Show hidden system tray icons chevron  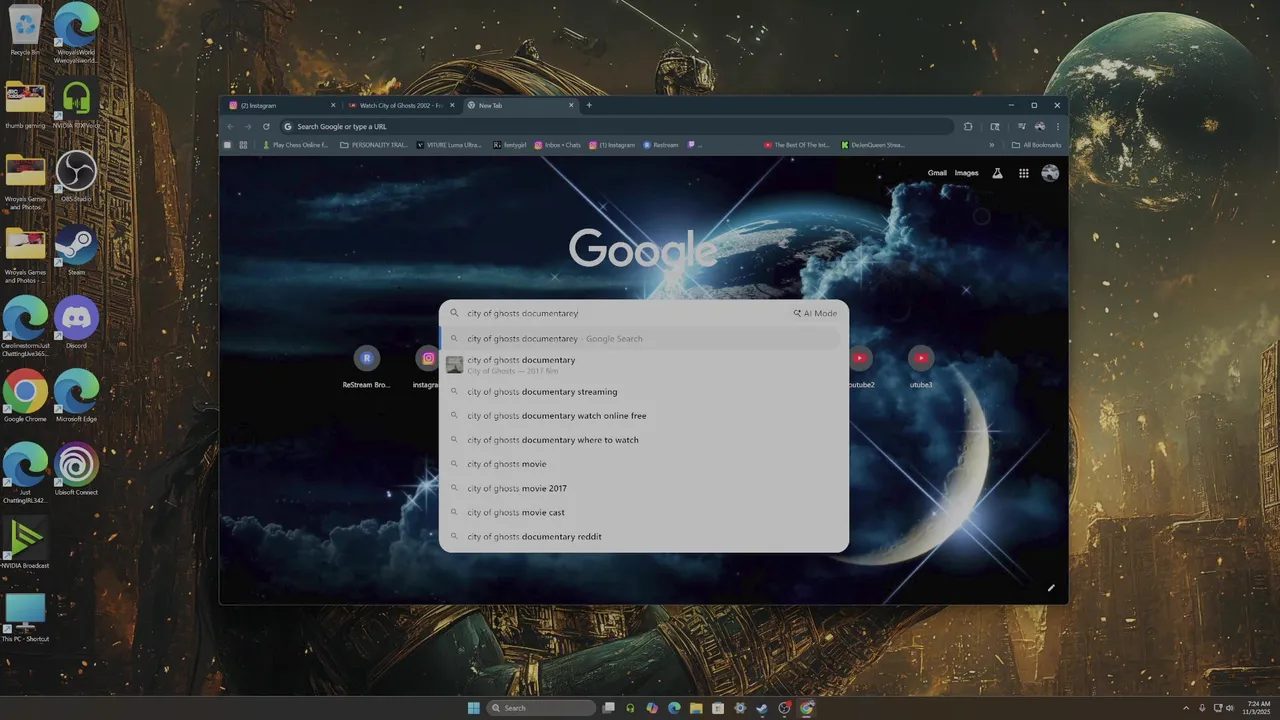tap(1186, 708)
